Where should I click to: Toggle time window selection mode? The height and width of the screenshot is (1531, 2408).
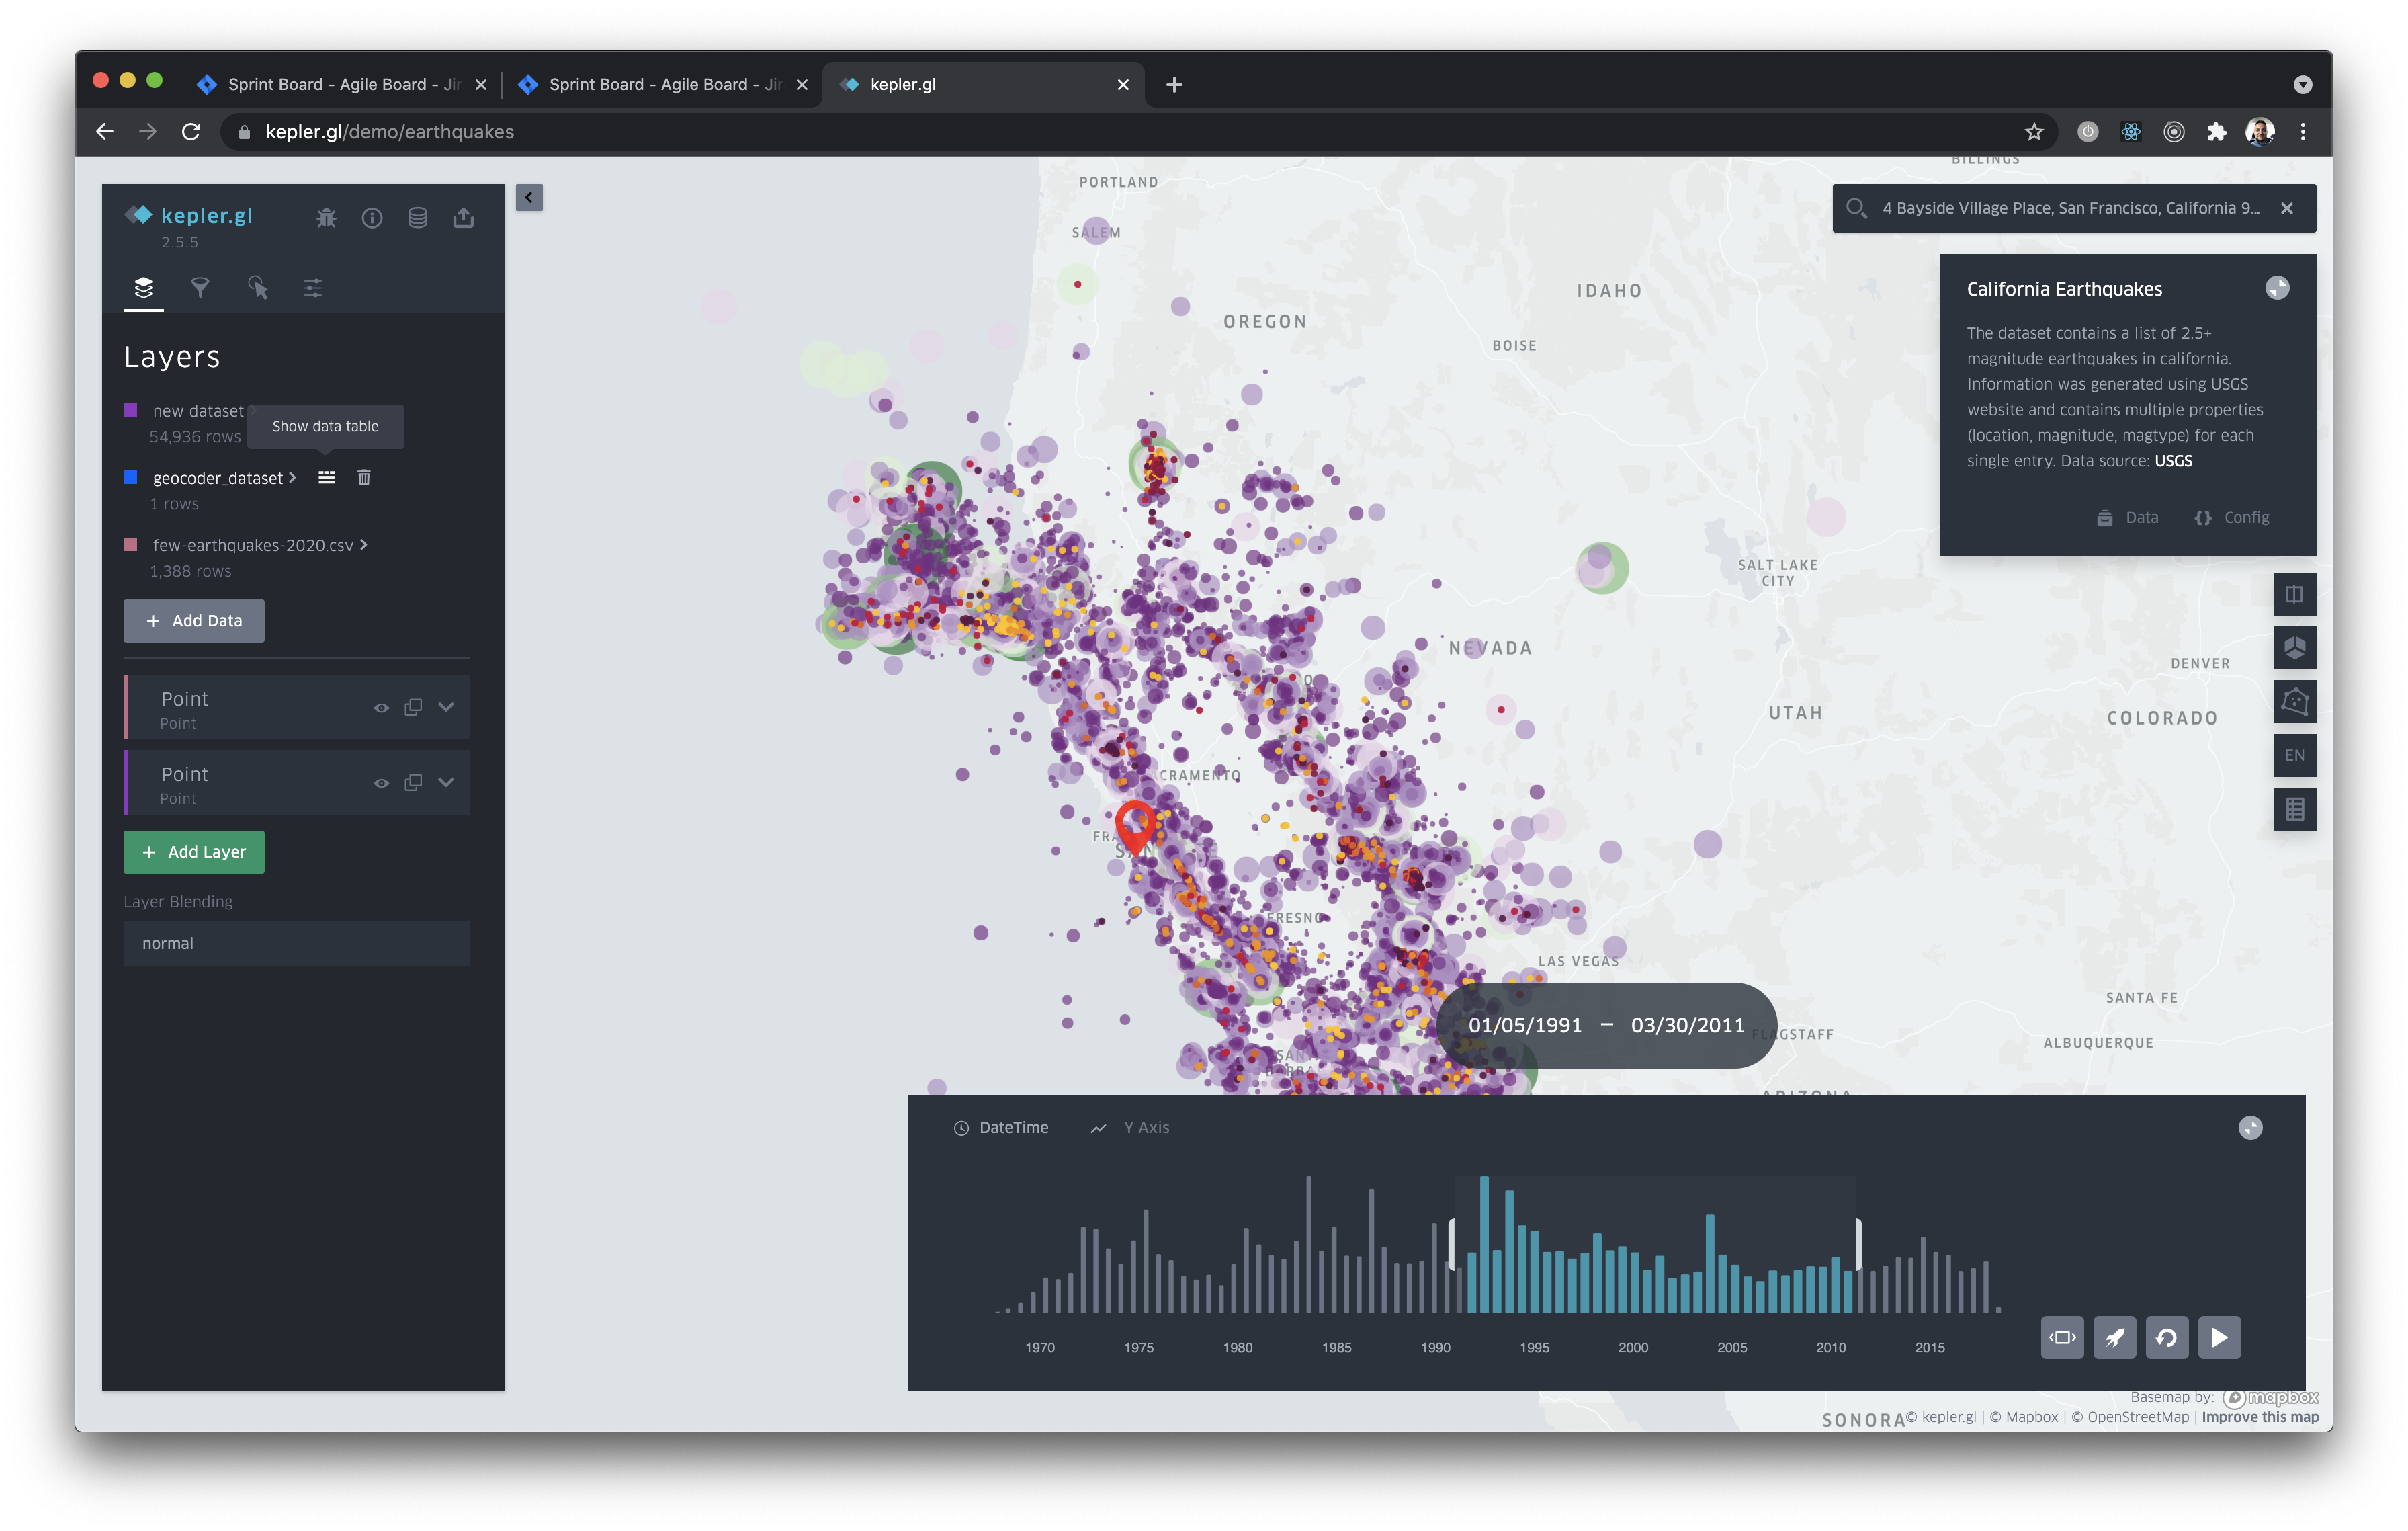tap(2062, 1337)
